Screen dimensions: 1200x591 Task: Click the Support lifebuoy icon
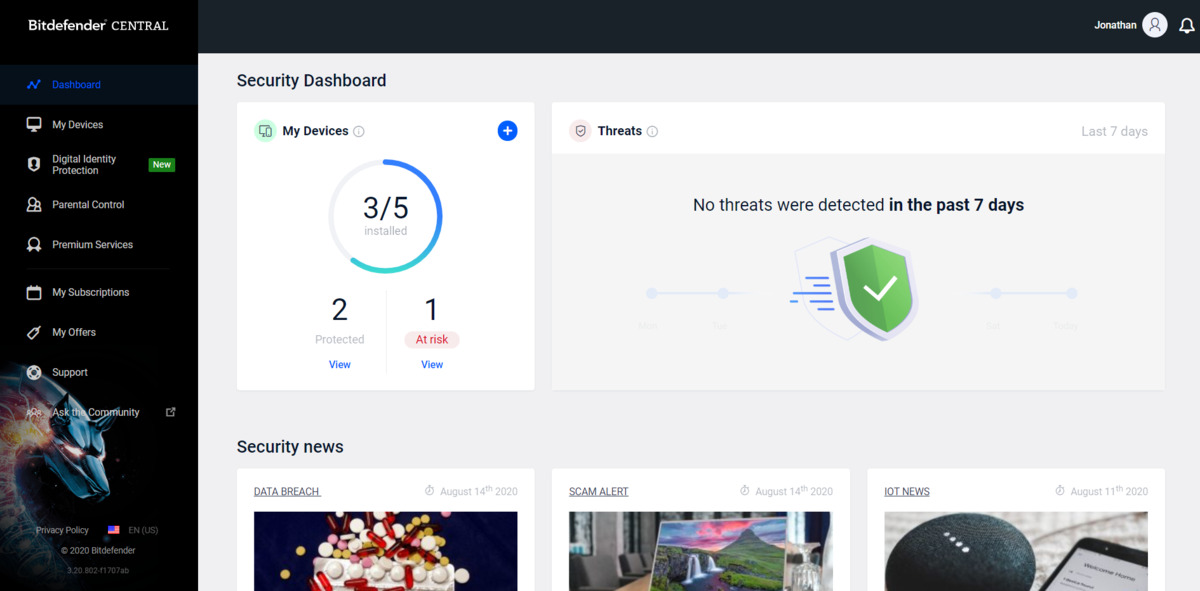click(x=34, y=373)
